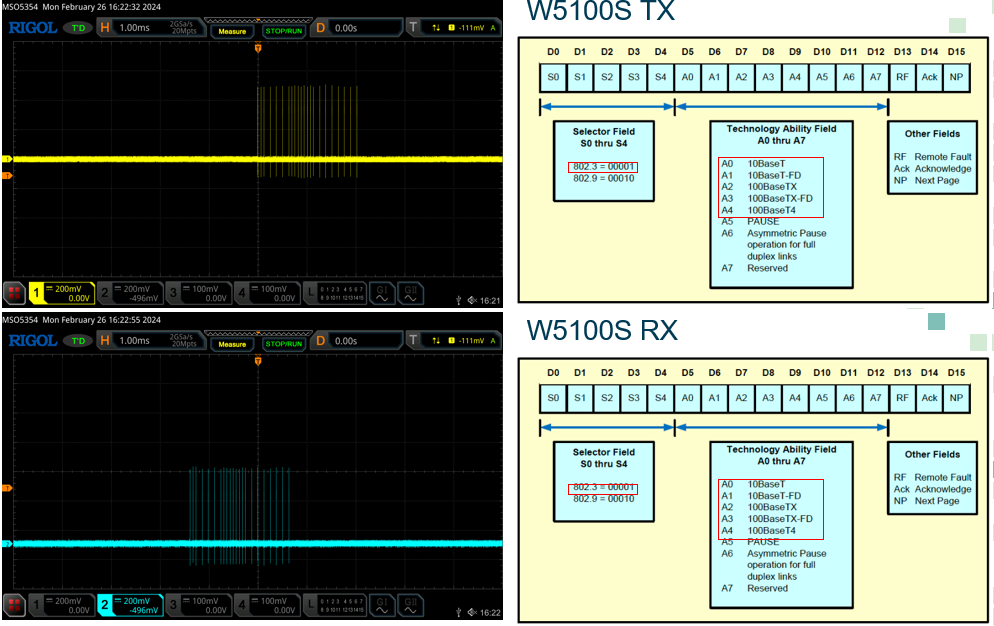Click STOP/RUN on the lower scope
Viewport: 994px width, 626px height.
point(283,344)
